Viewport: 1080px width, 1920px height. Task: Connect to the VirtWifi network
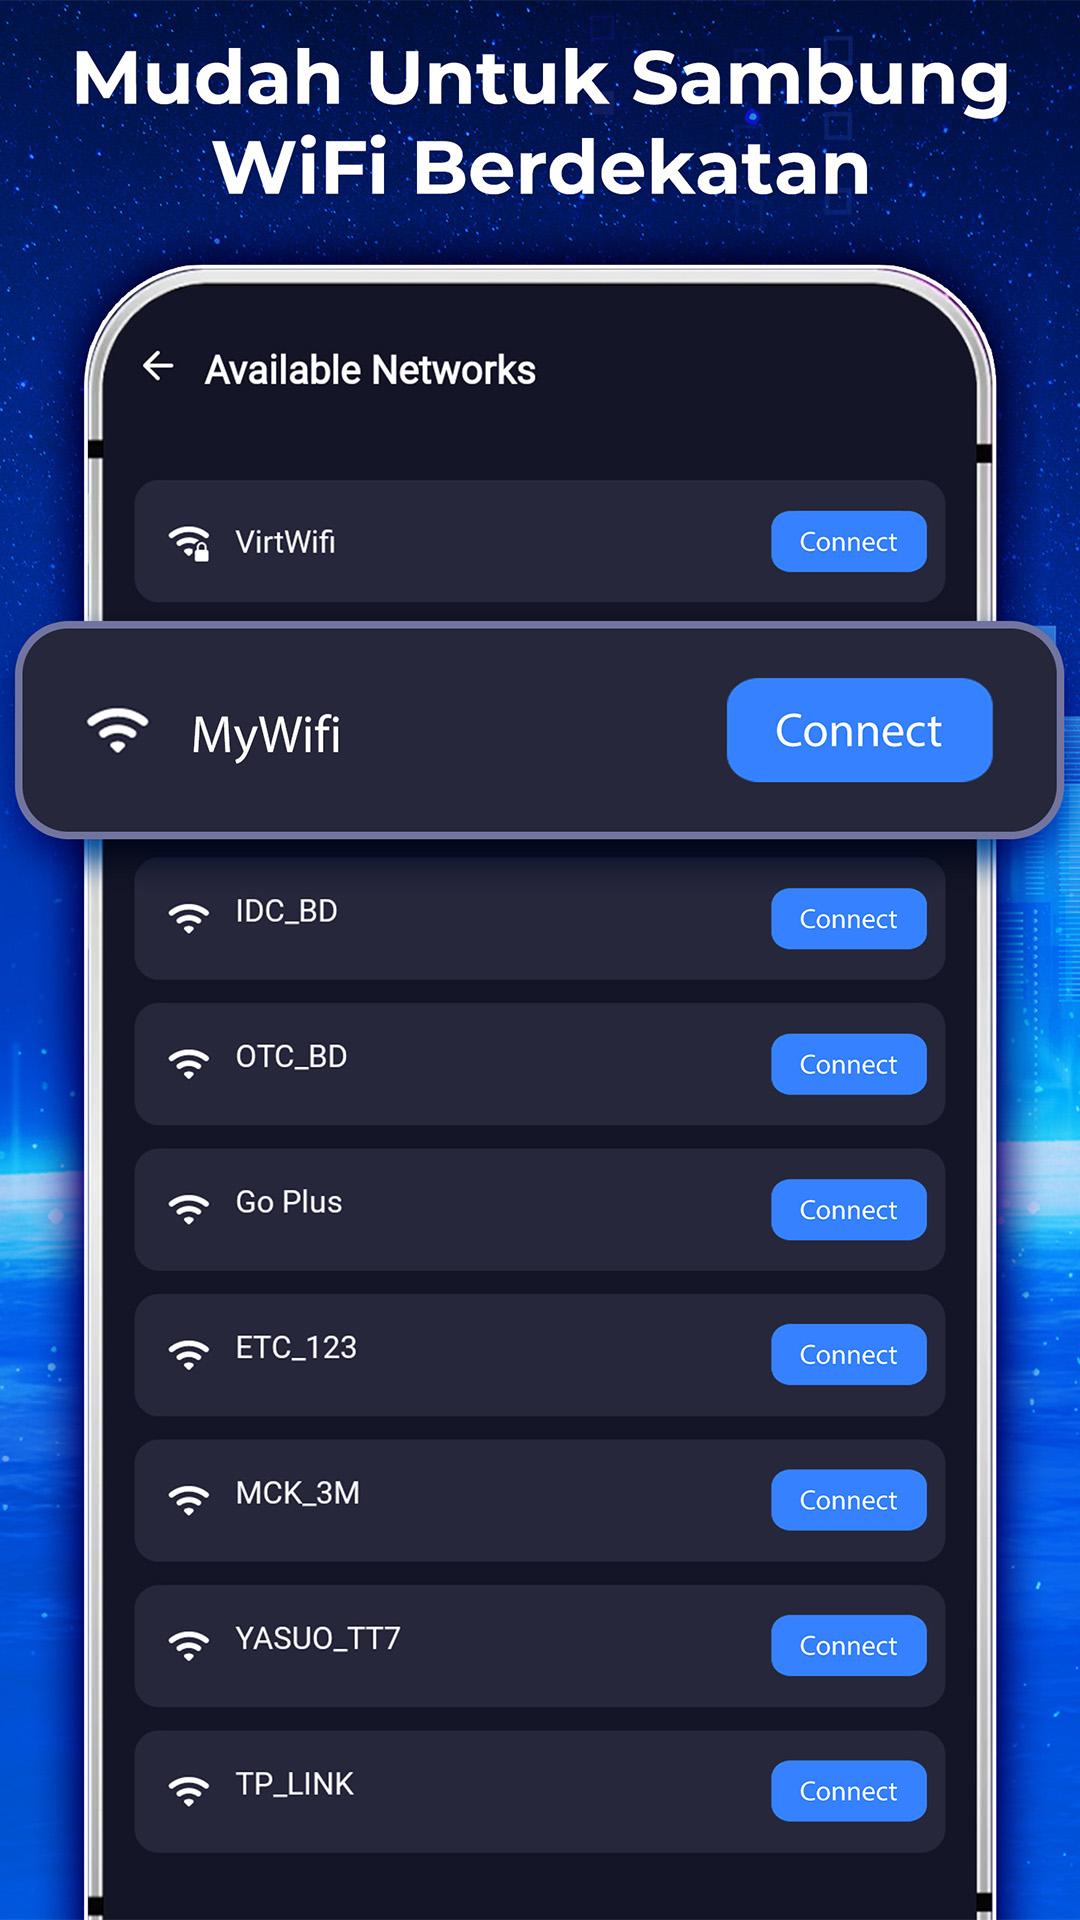coord(849,542)
